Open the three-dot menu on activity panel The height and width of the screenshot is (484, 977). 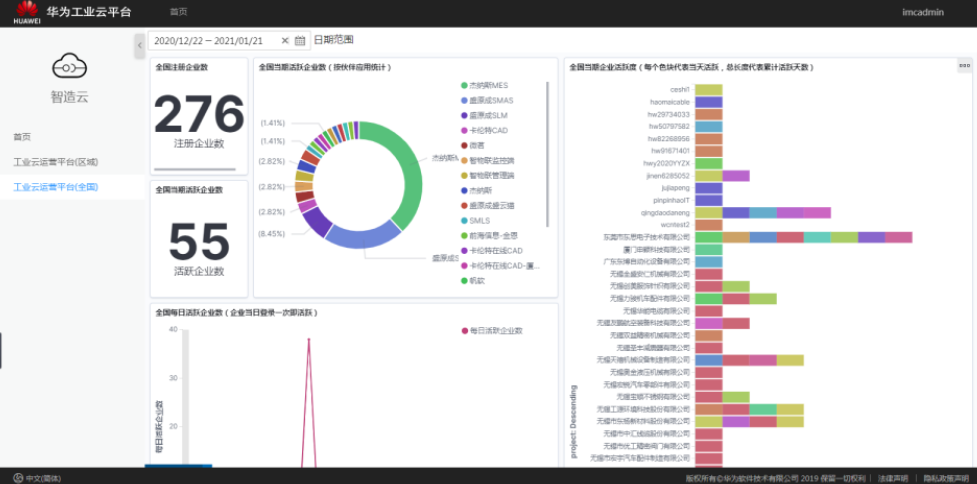[x=964, y=65]
